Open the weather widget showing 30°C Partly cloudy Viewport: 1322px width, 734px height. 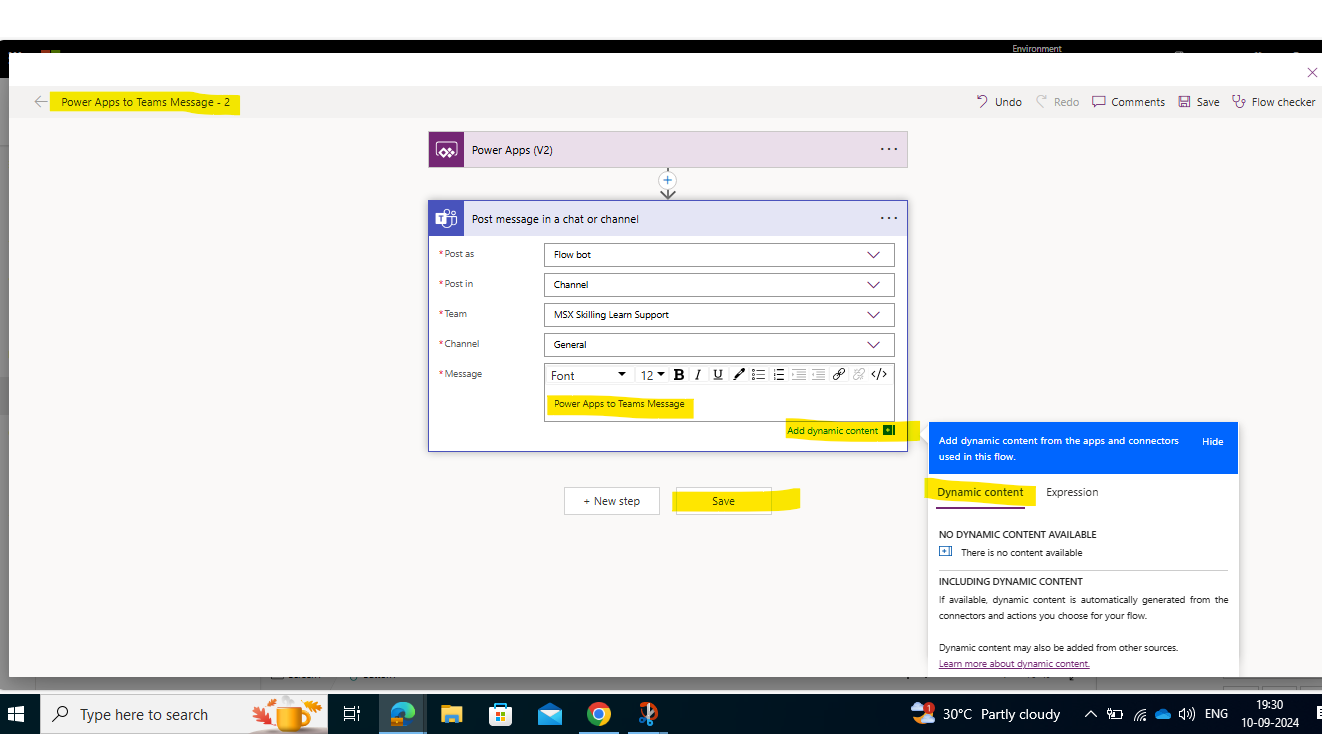986,714
